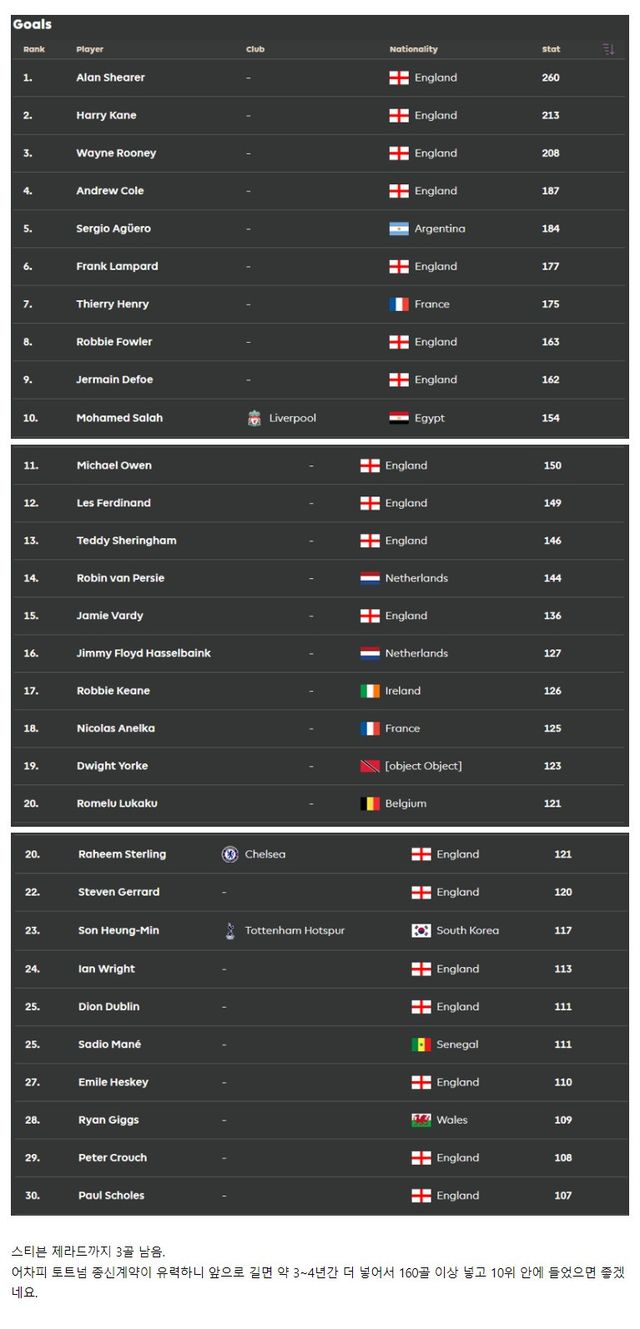Click the South Korea flag icon
This screenshot has width=640, height=1329.
421,930
